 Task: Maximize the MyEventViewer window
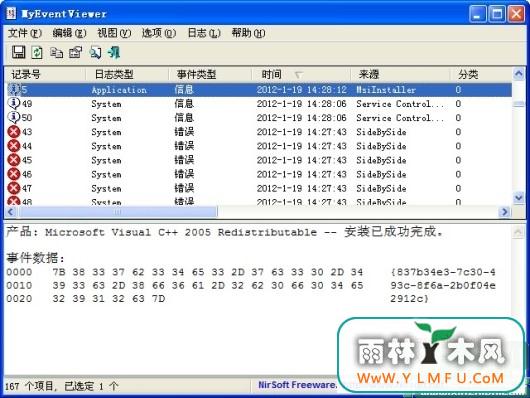coord(497,14)
